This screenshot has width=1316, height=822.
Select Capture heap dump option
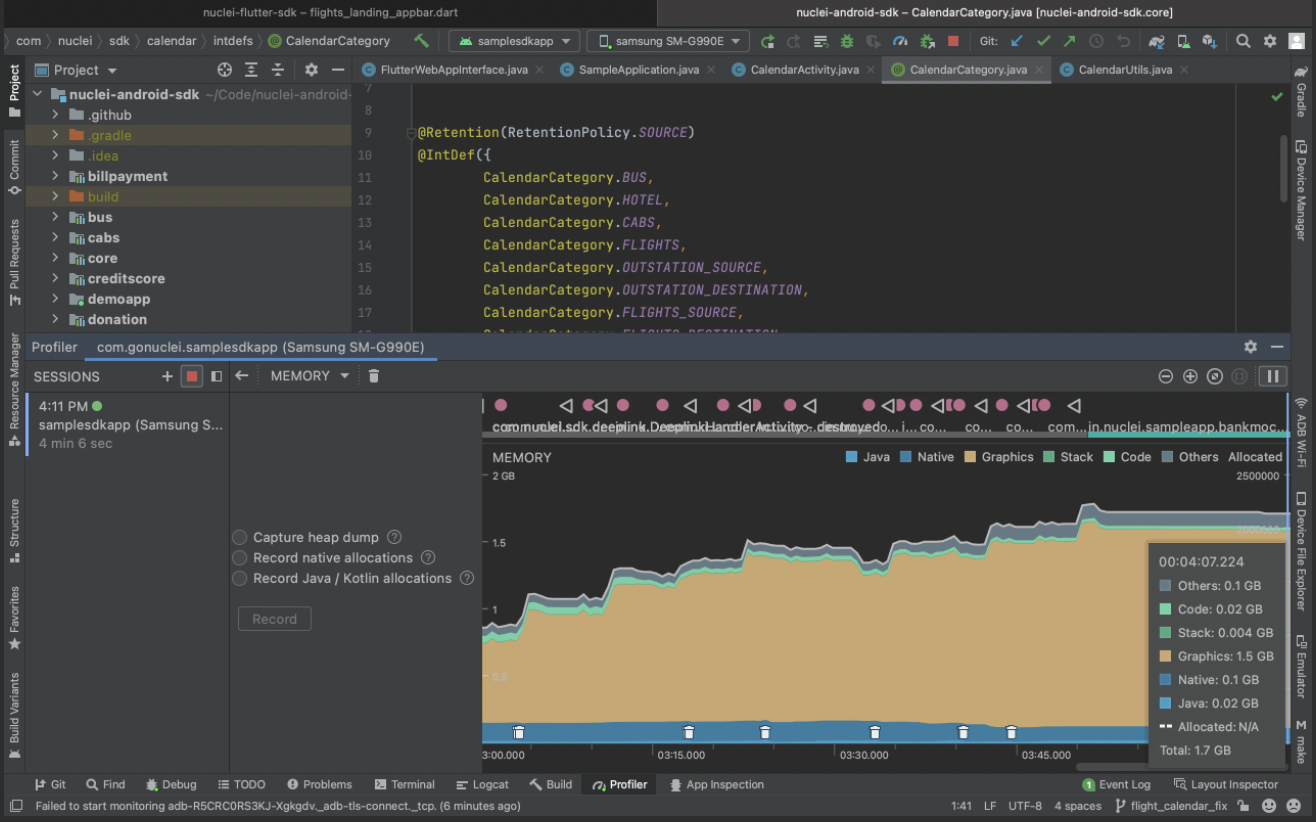point(240,537)
